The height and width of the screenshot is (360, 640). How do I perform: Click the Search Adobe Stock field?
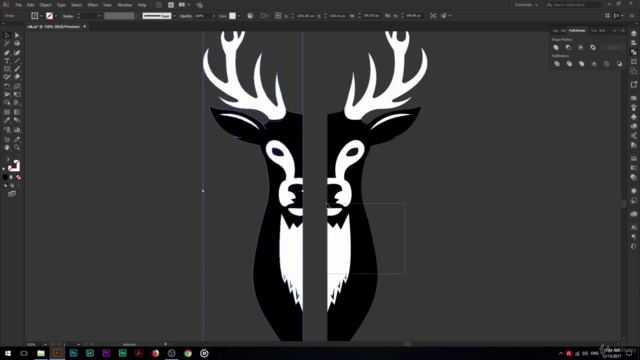click(573, 5)
